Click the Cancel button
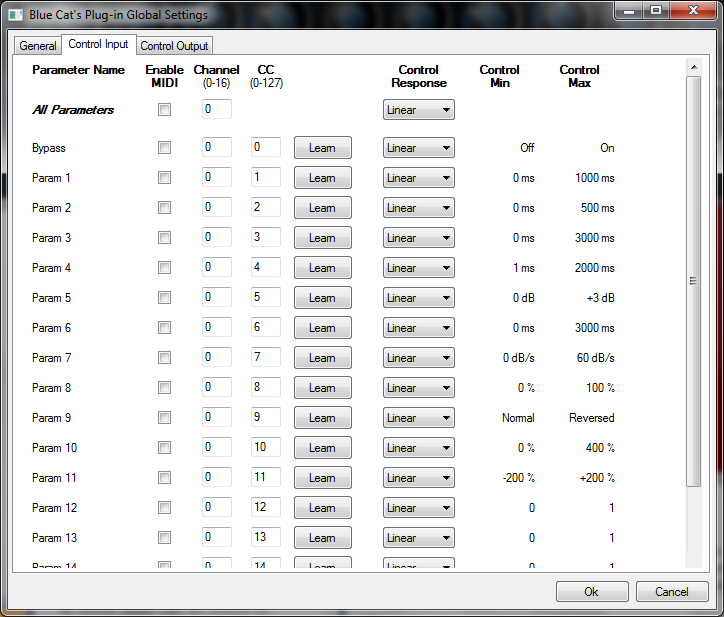Image resolution: width=724 pixels, height=617 pixels. (672, 592)
